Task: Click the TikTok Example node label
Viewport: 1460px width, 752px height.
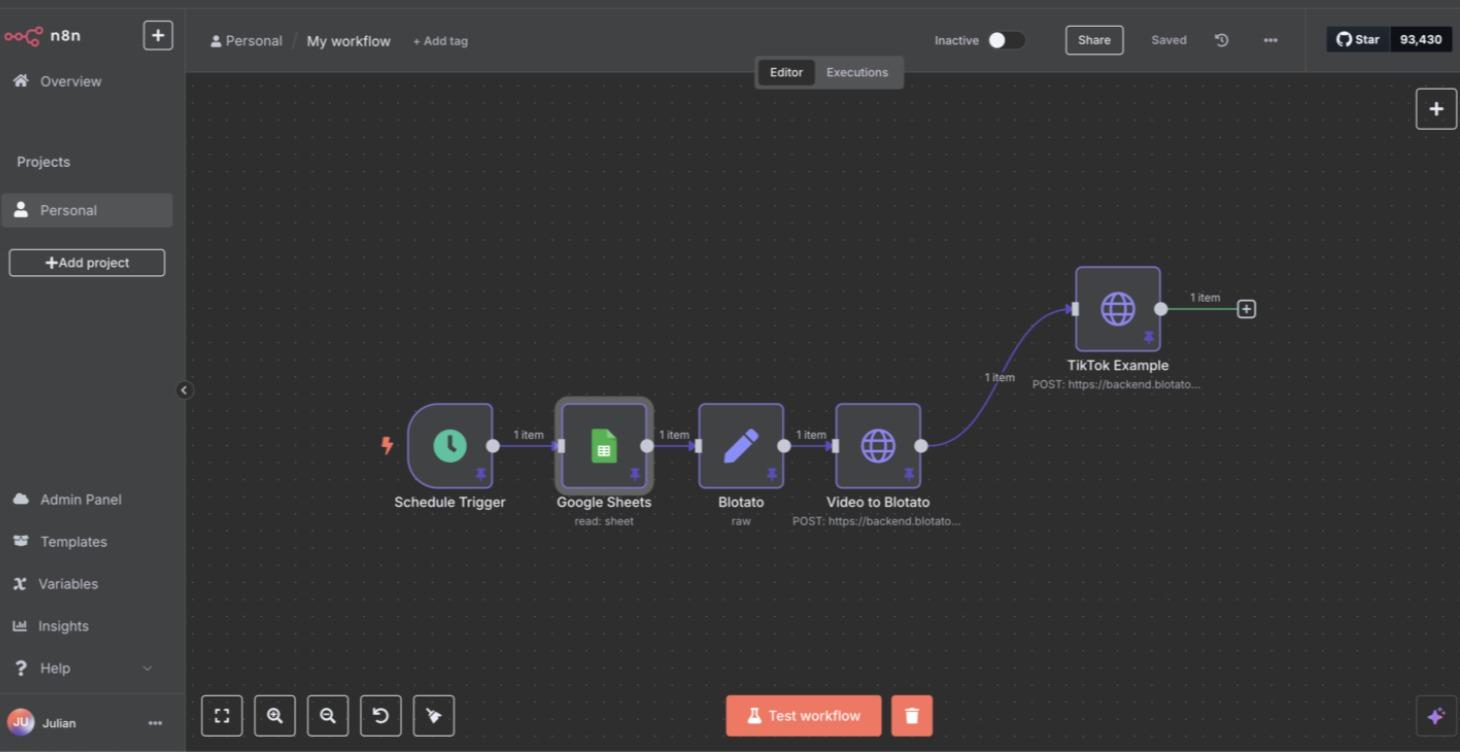Action: [x=1118, y=365]
